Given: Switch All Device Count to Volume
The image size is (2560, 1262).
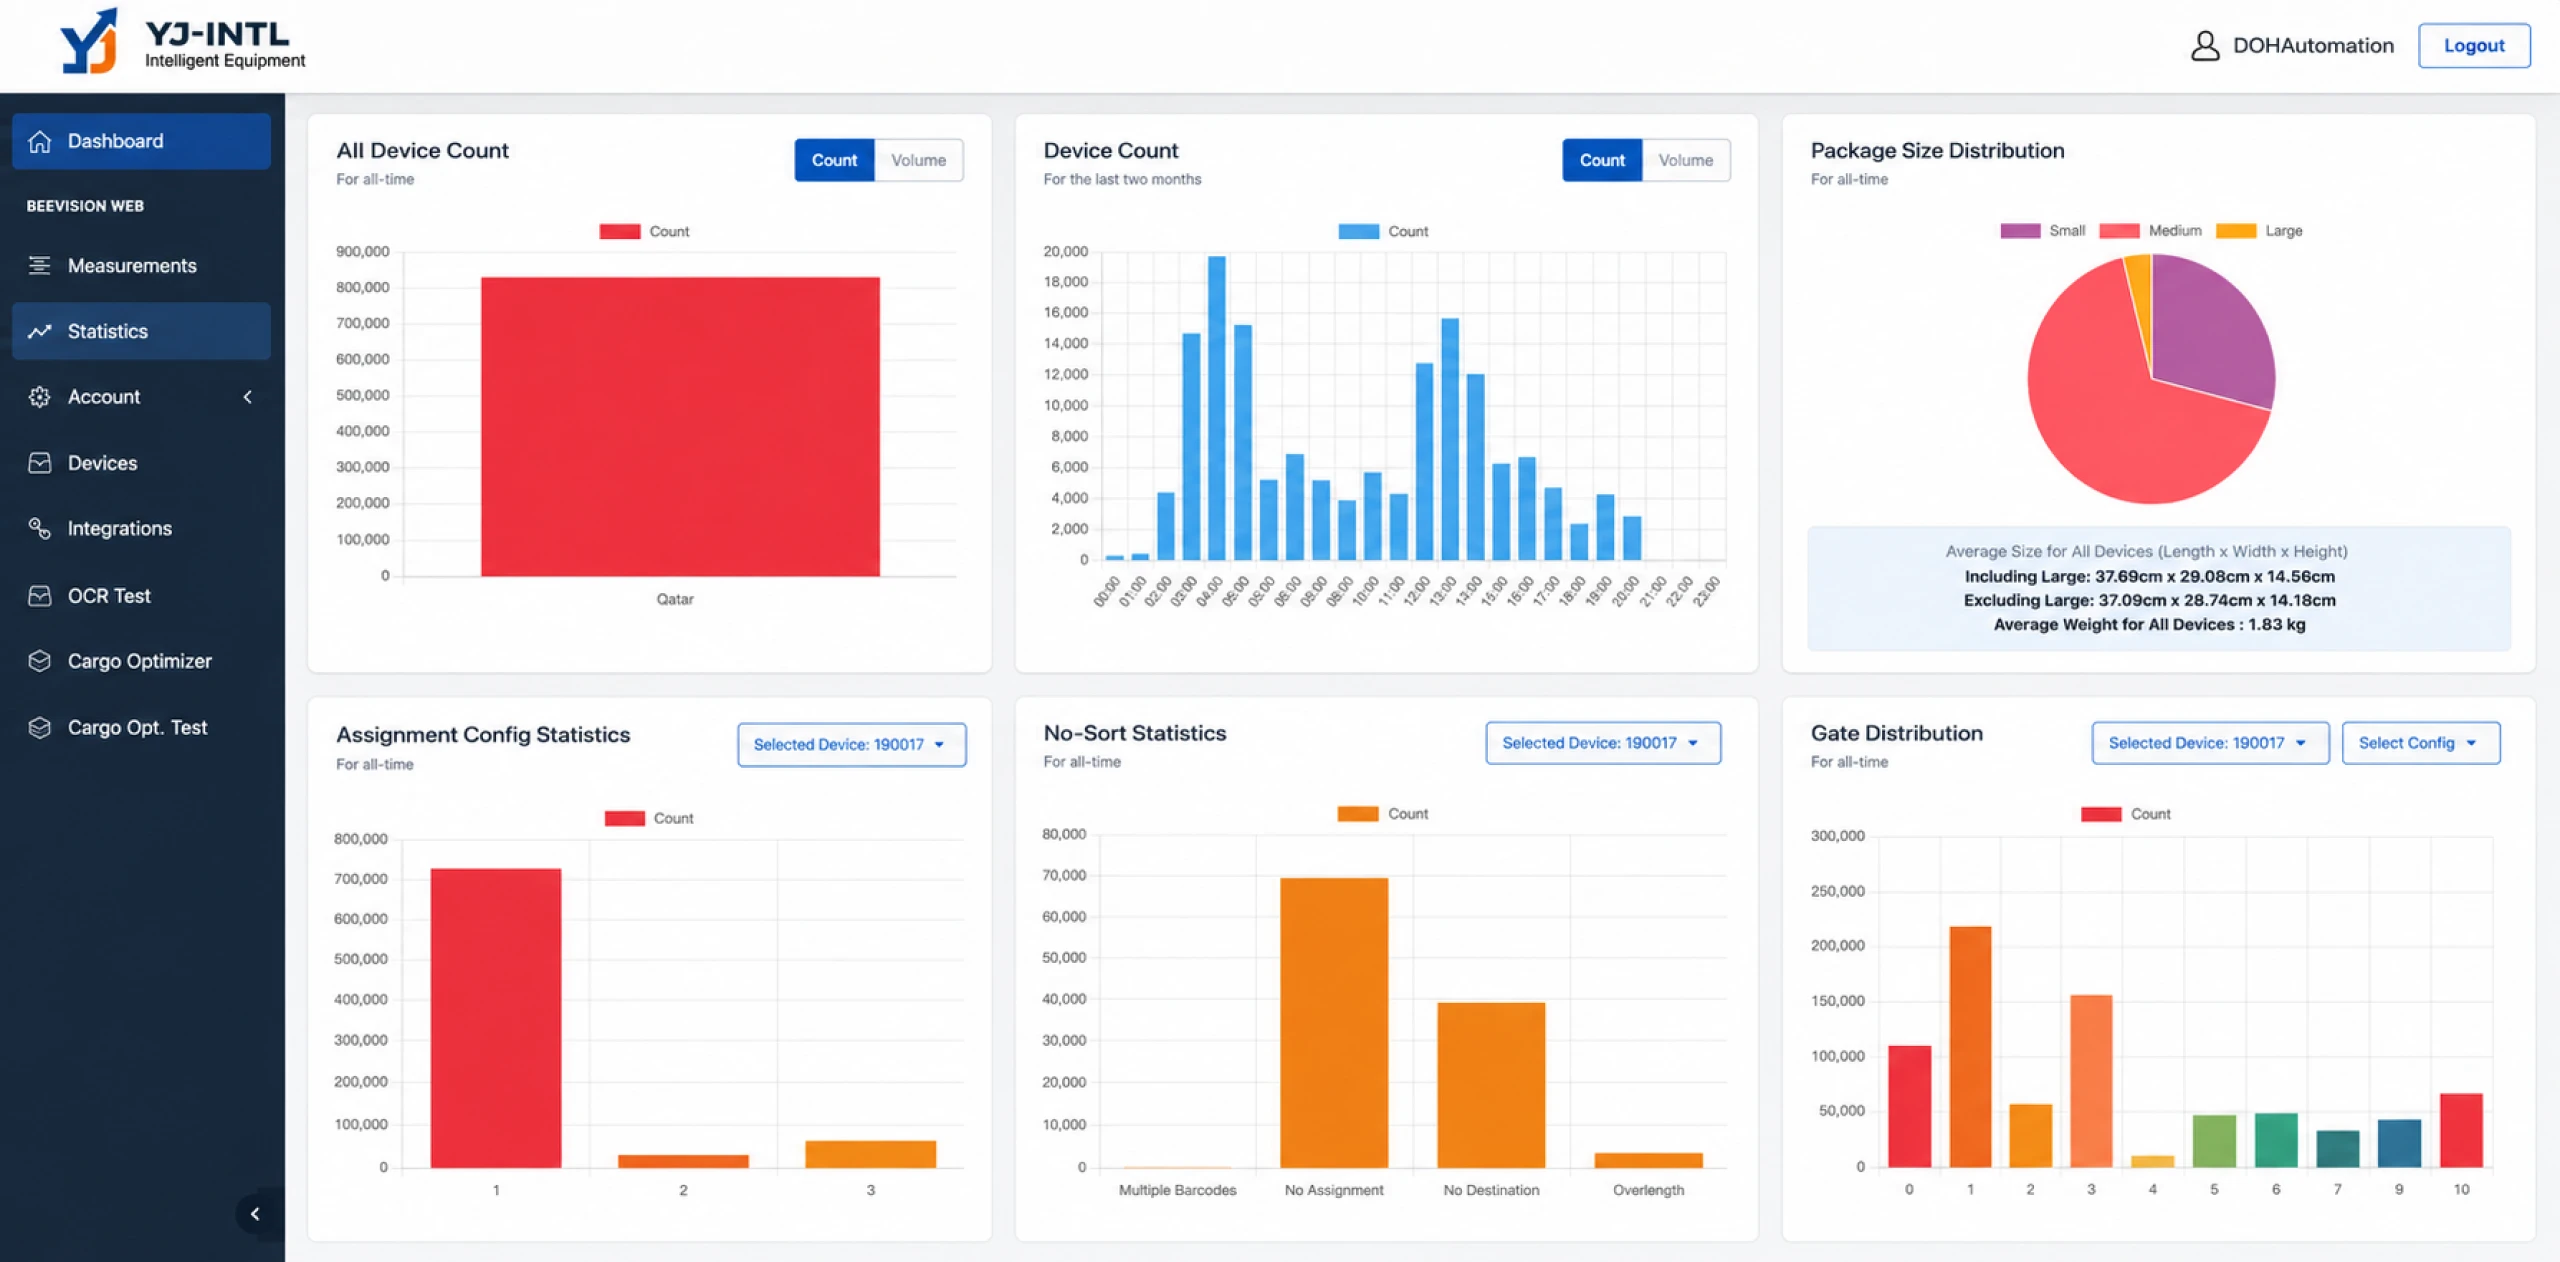Looking at the screenshot, I should click(918, 160).
